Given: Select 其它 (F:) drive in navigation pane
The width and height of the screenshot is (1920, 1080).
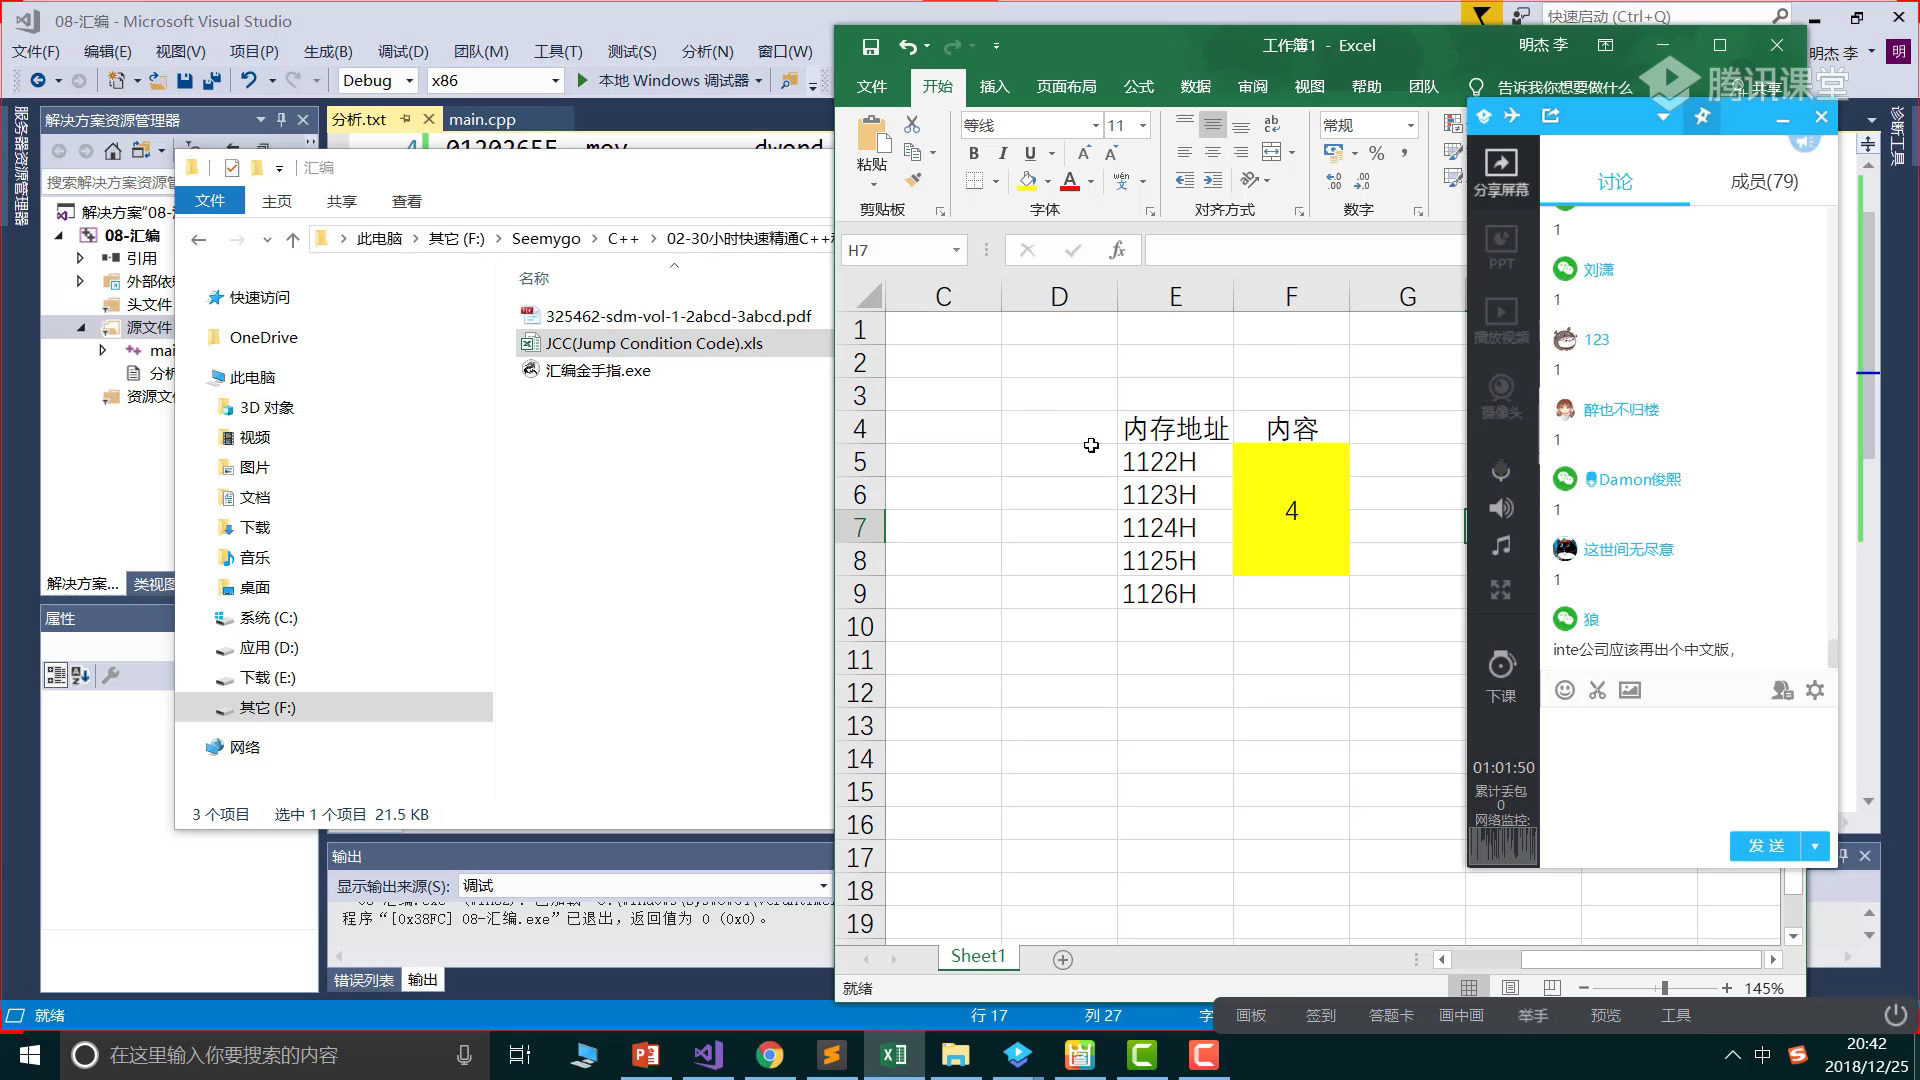Looking at the screenshot, I should point(267,708).
